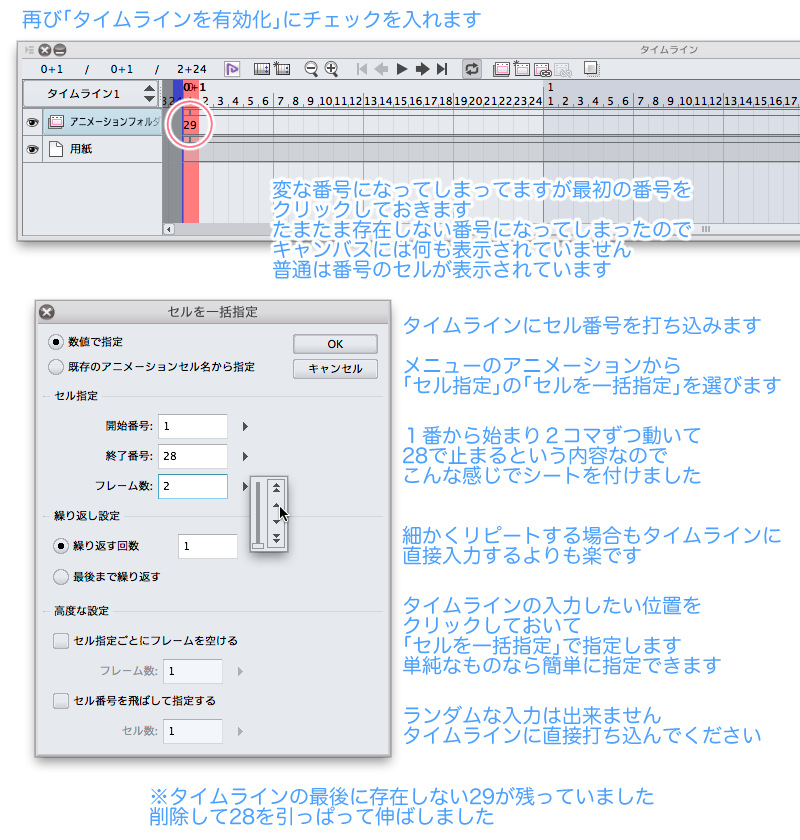The height and width of the screenshot is (840, 800).
Task: Zoom in the timeline view
Action: (x=332, y=69)
